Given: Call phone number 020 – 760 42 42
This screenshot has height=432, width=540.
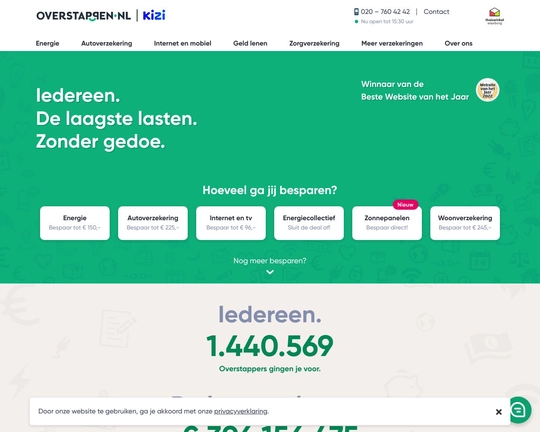Looking at the screenshot, I should click(385, 12).
